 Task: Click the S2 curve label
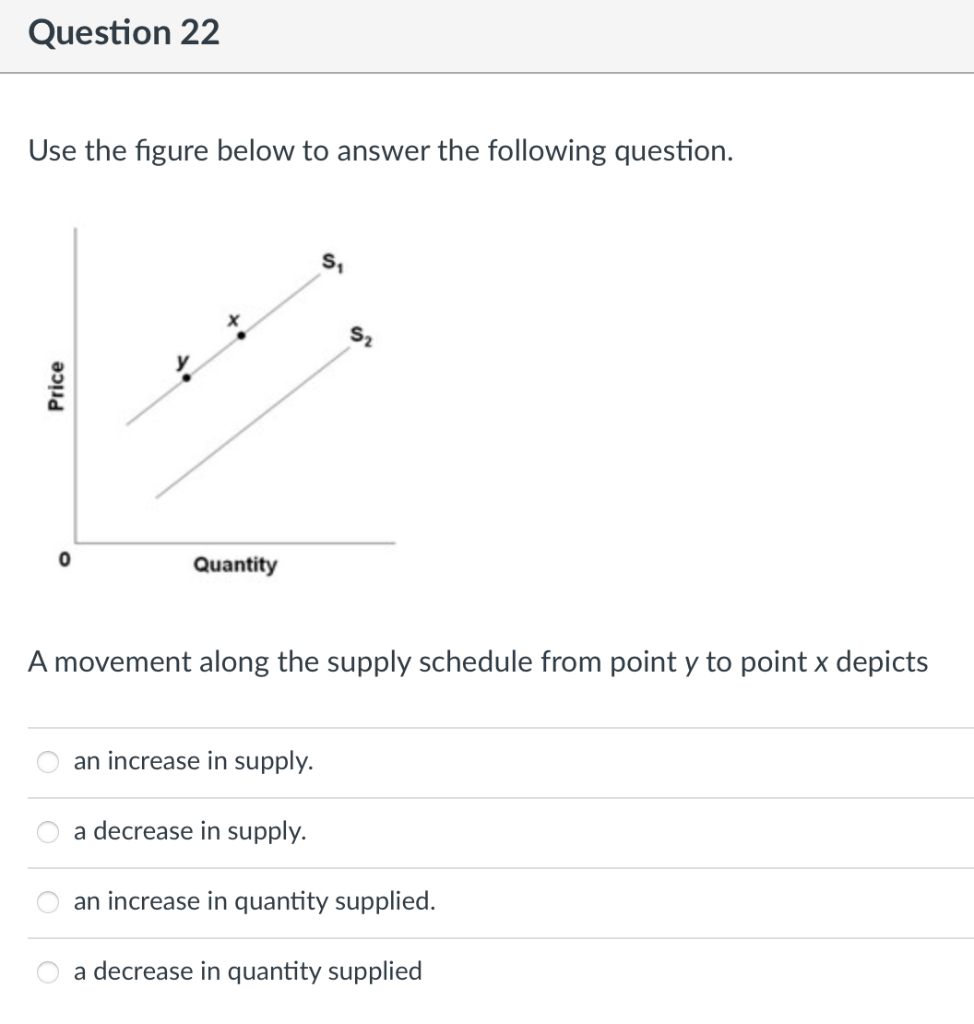point(359,335)
